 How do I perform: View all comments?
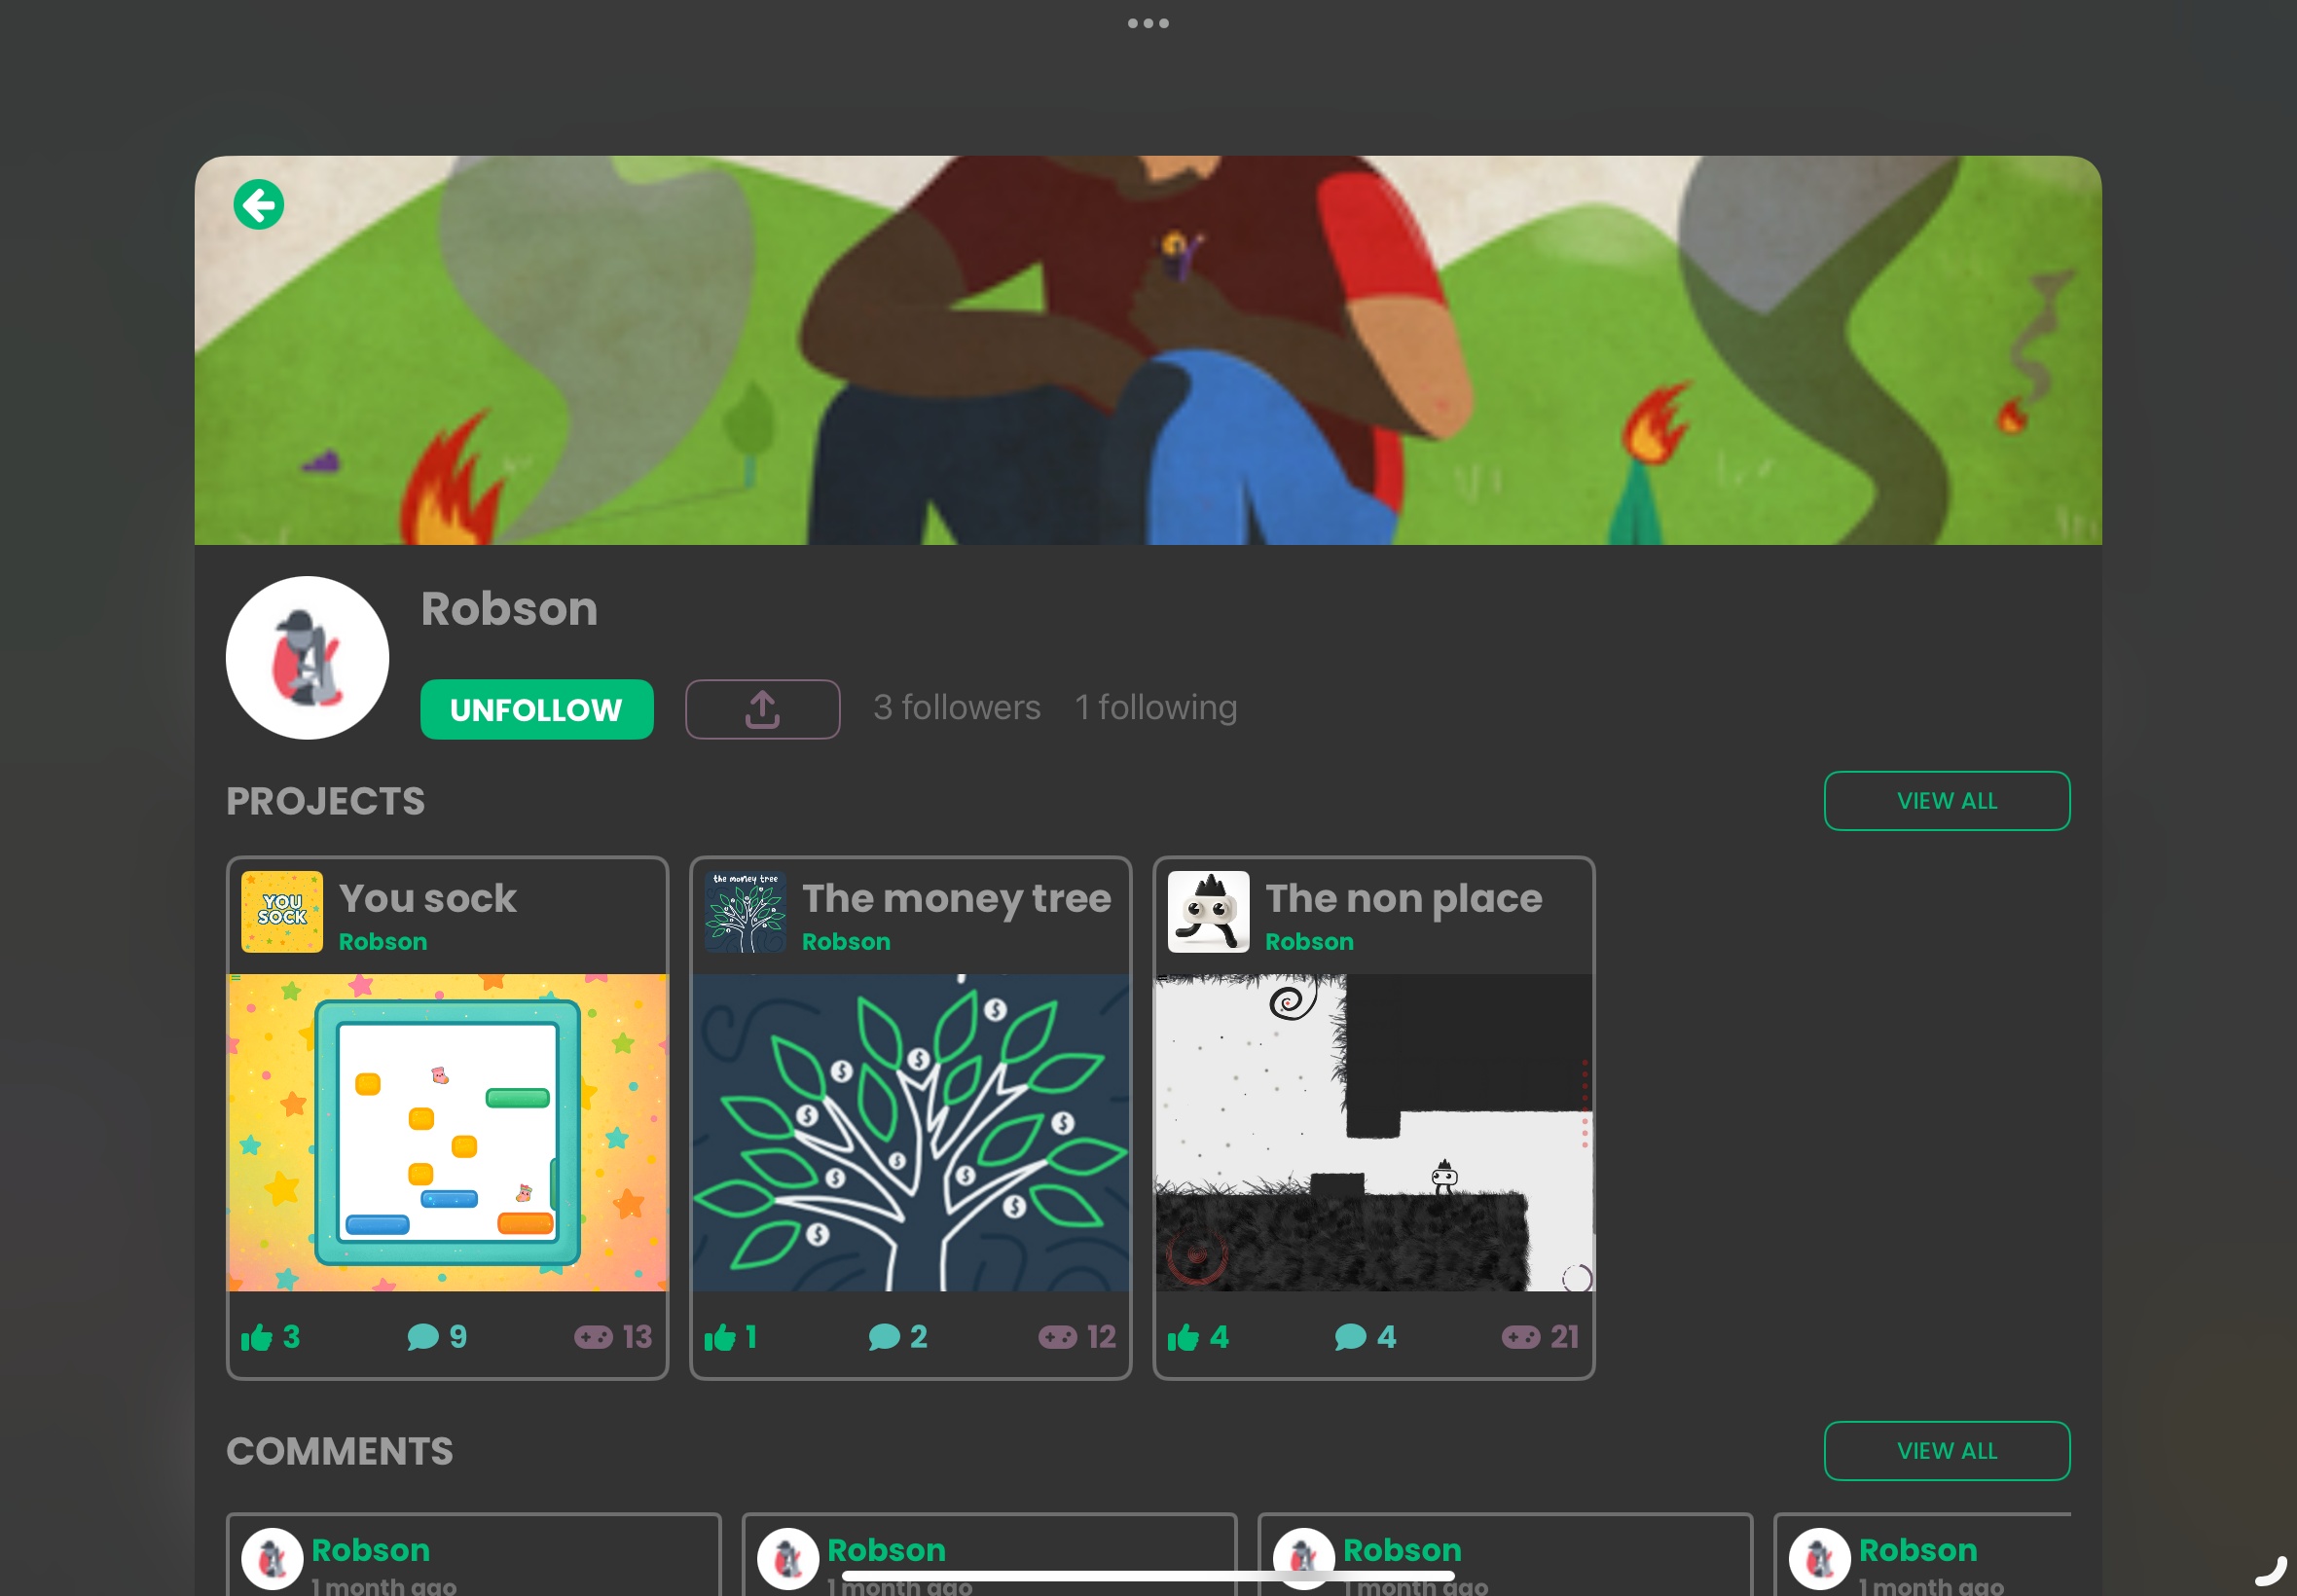tap(1946, 1451)
